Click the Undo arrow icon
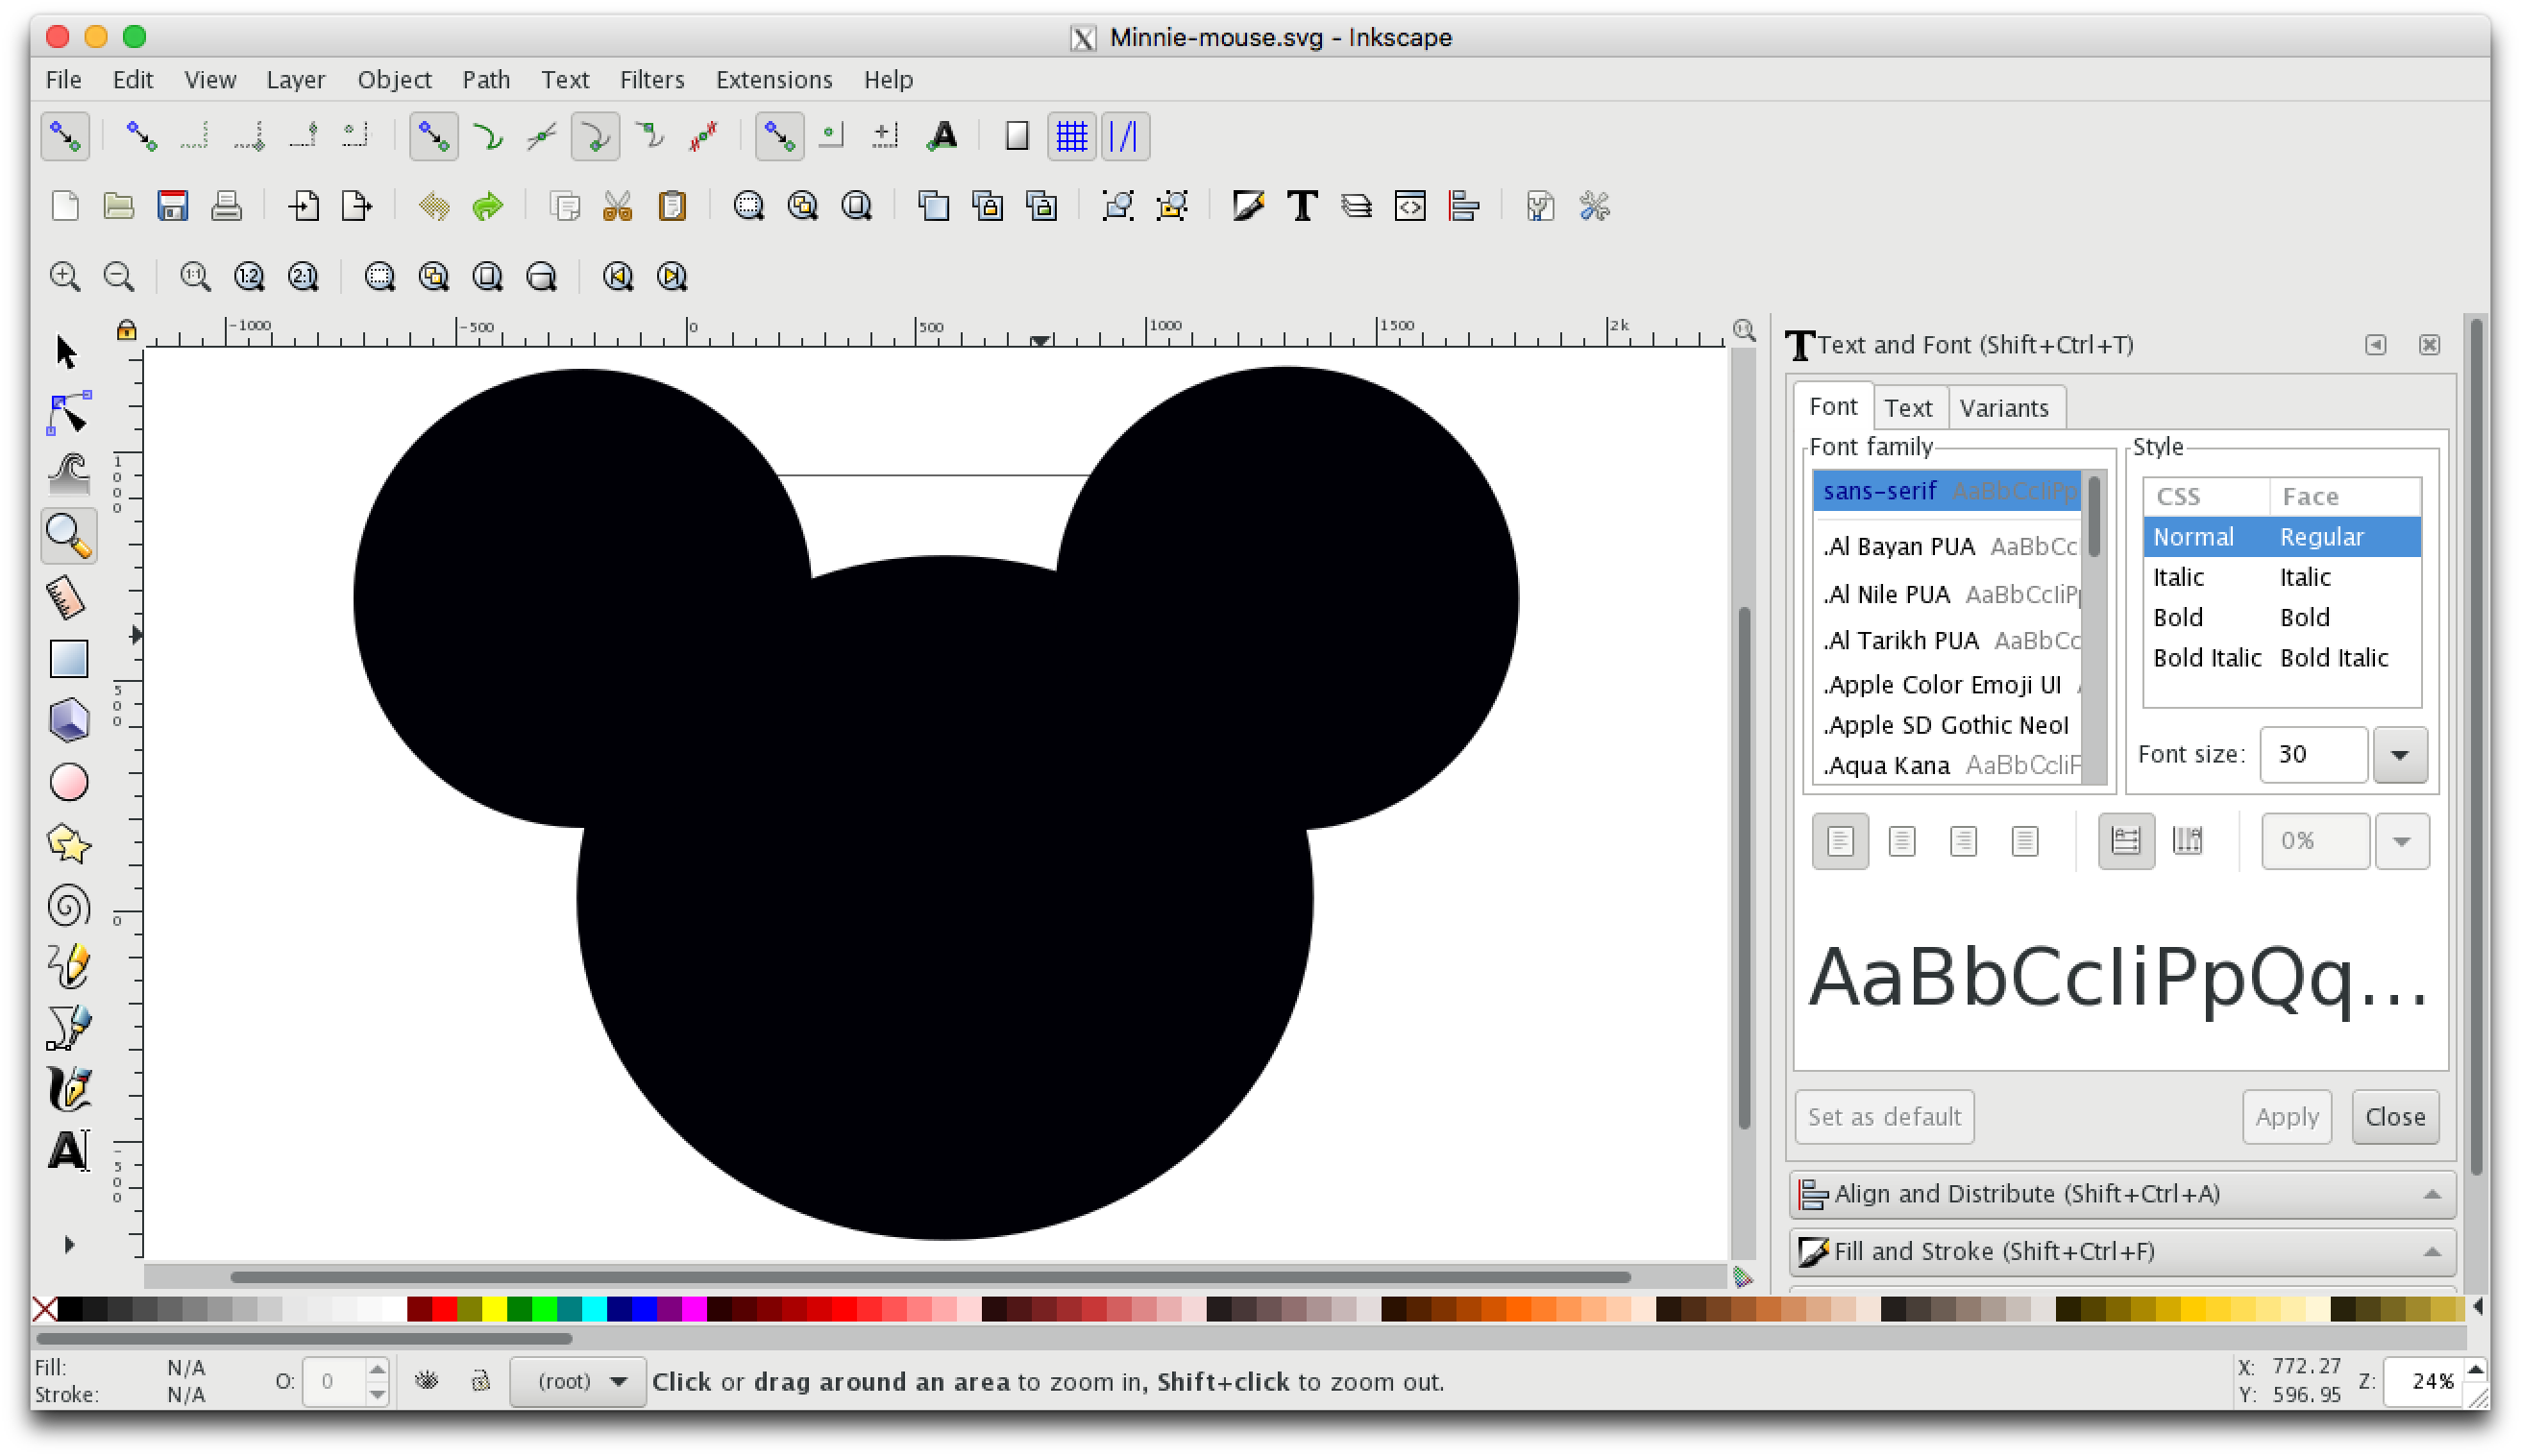 [x=433, y=206]
